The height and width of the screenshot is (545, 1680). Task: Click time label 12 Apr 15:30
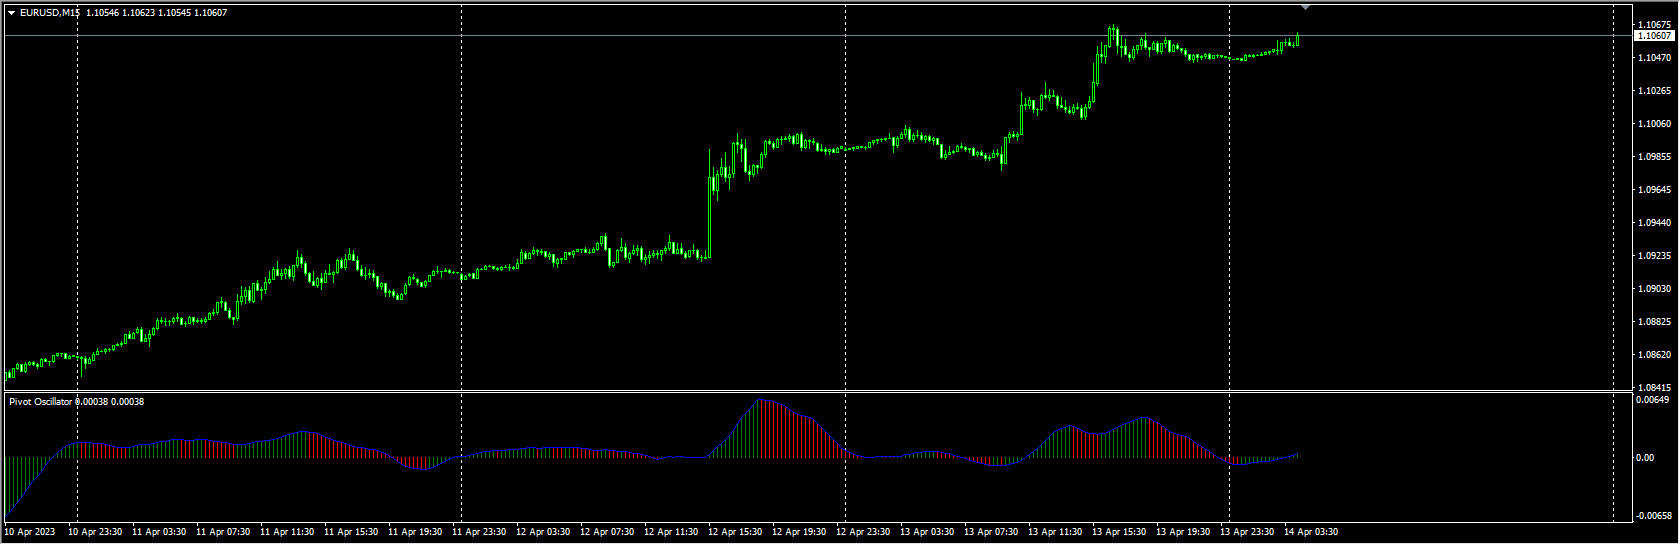pos(735,532)
